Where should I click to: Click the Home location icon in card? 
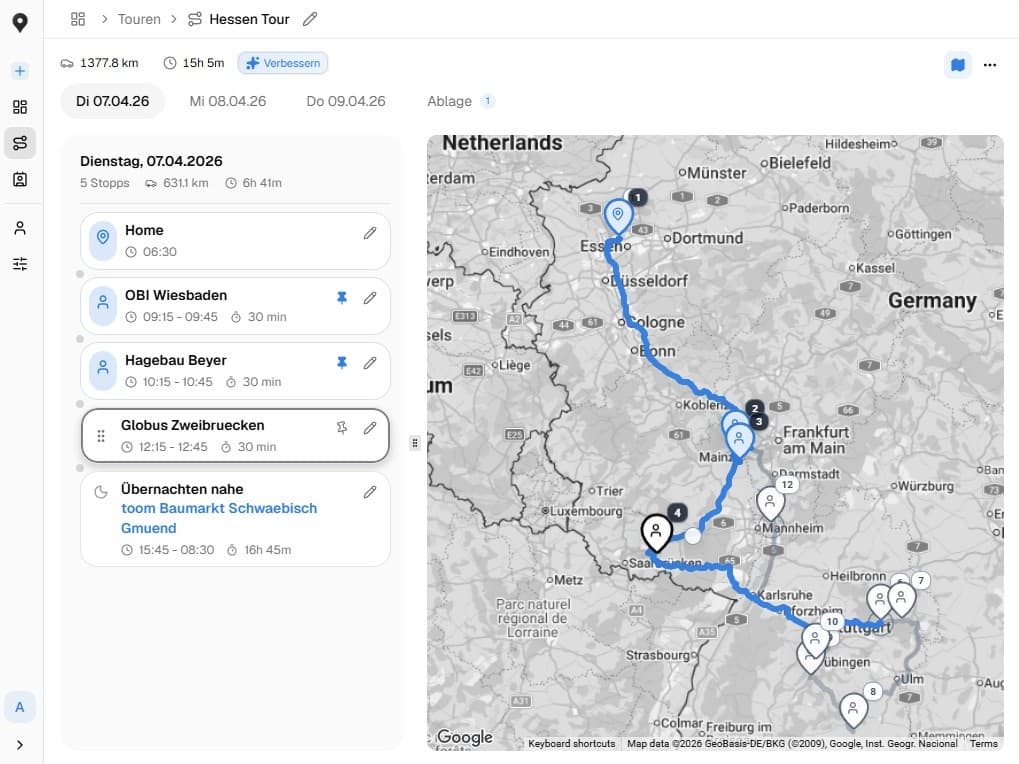(103, 241)
